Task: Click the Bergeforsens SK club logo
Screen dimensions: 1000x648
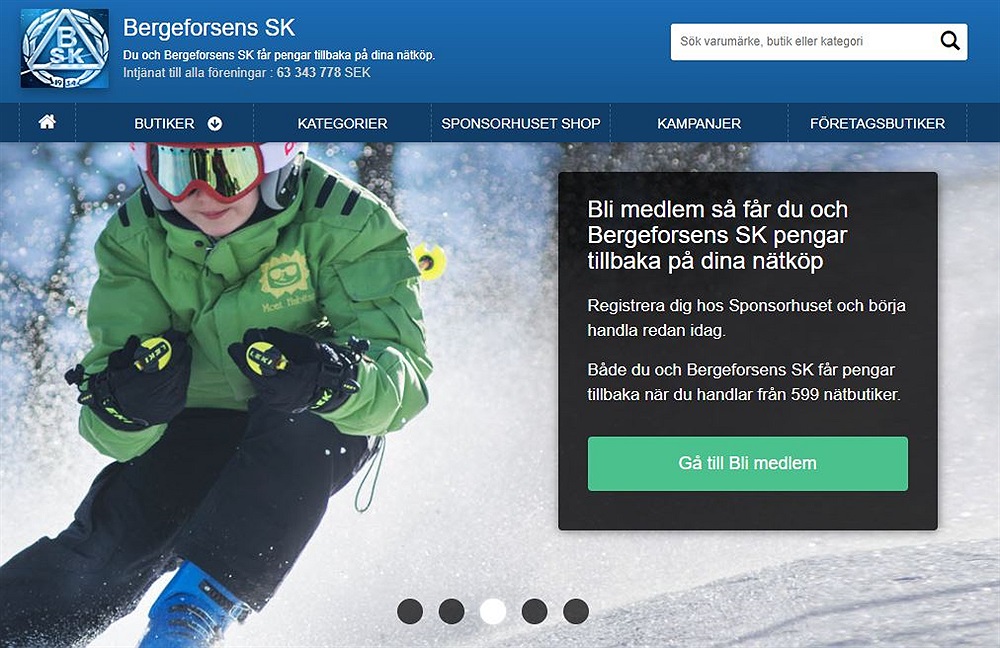Action: click(64, 48)
